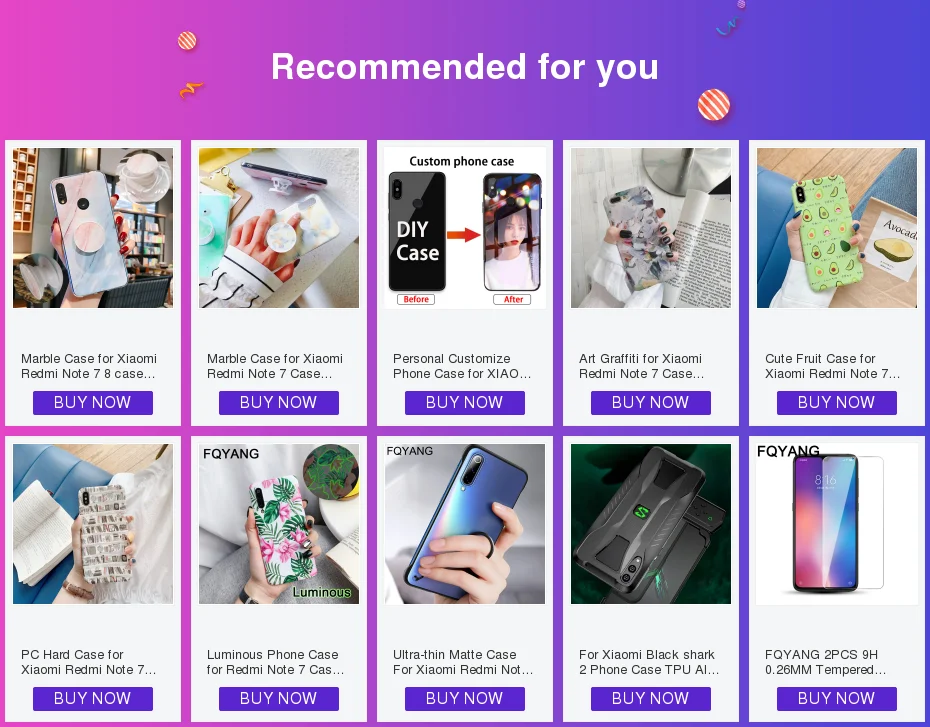The image size is (930, 727).
Task: Open the tempered glass screen protector image
Action: pyautogui.click(x=836, y=524)
